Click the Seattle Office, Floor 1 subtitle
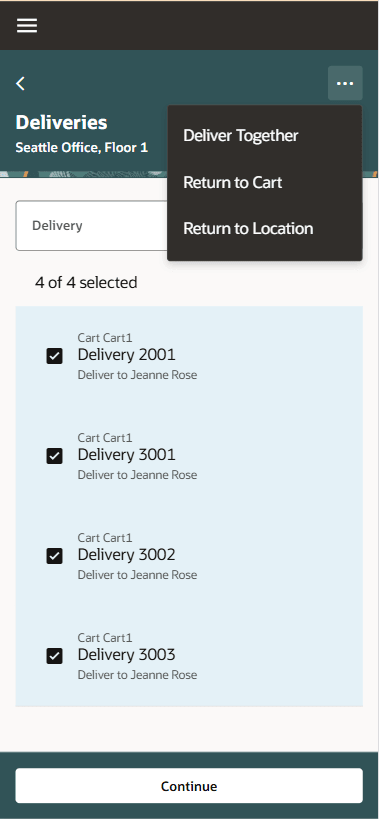 (82, 148)
